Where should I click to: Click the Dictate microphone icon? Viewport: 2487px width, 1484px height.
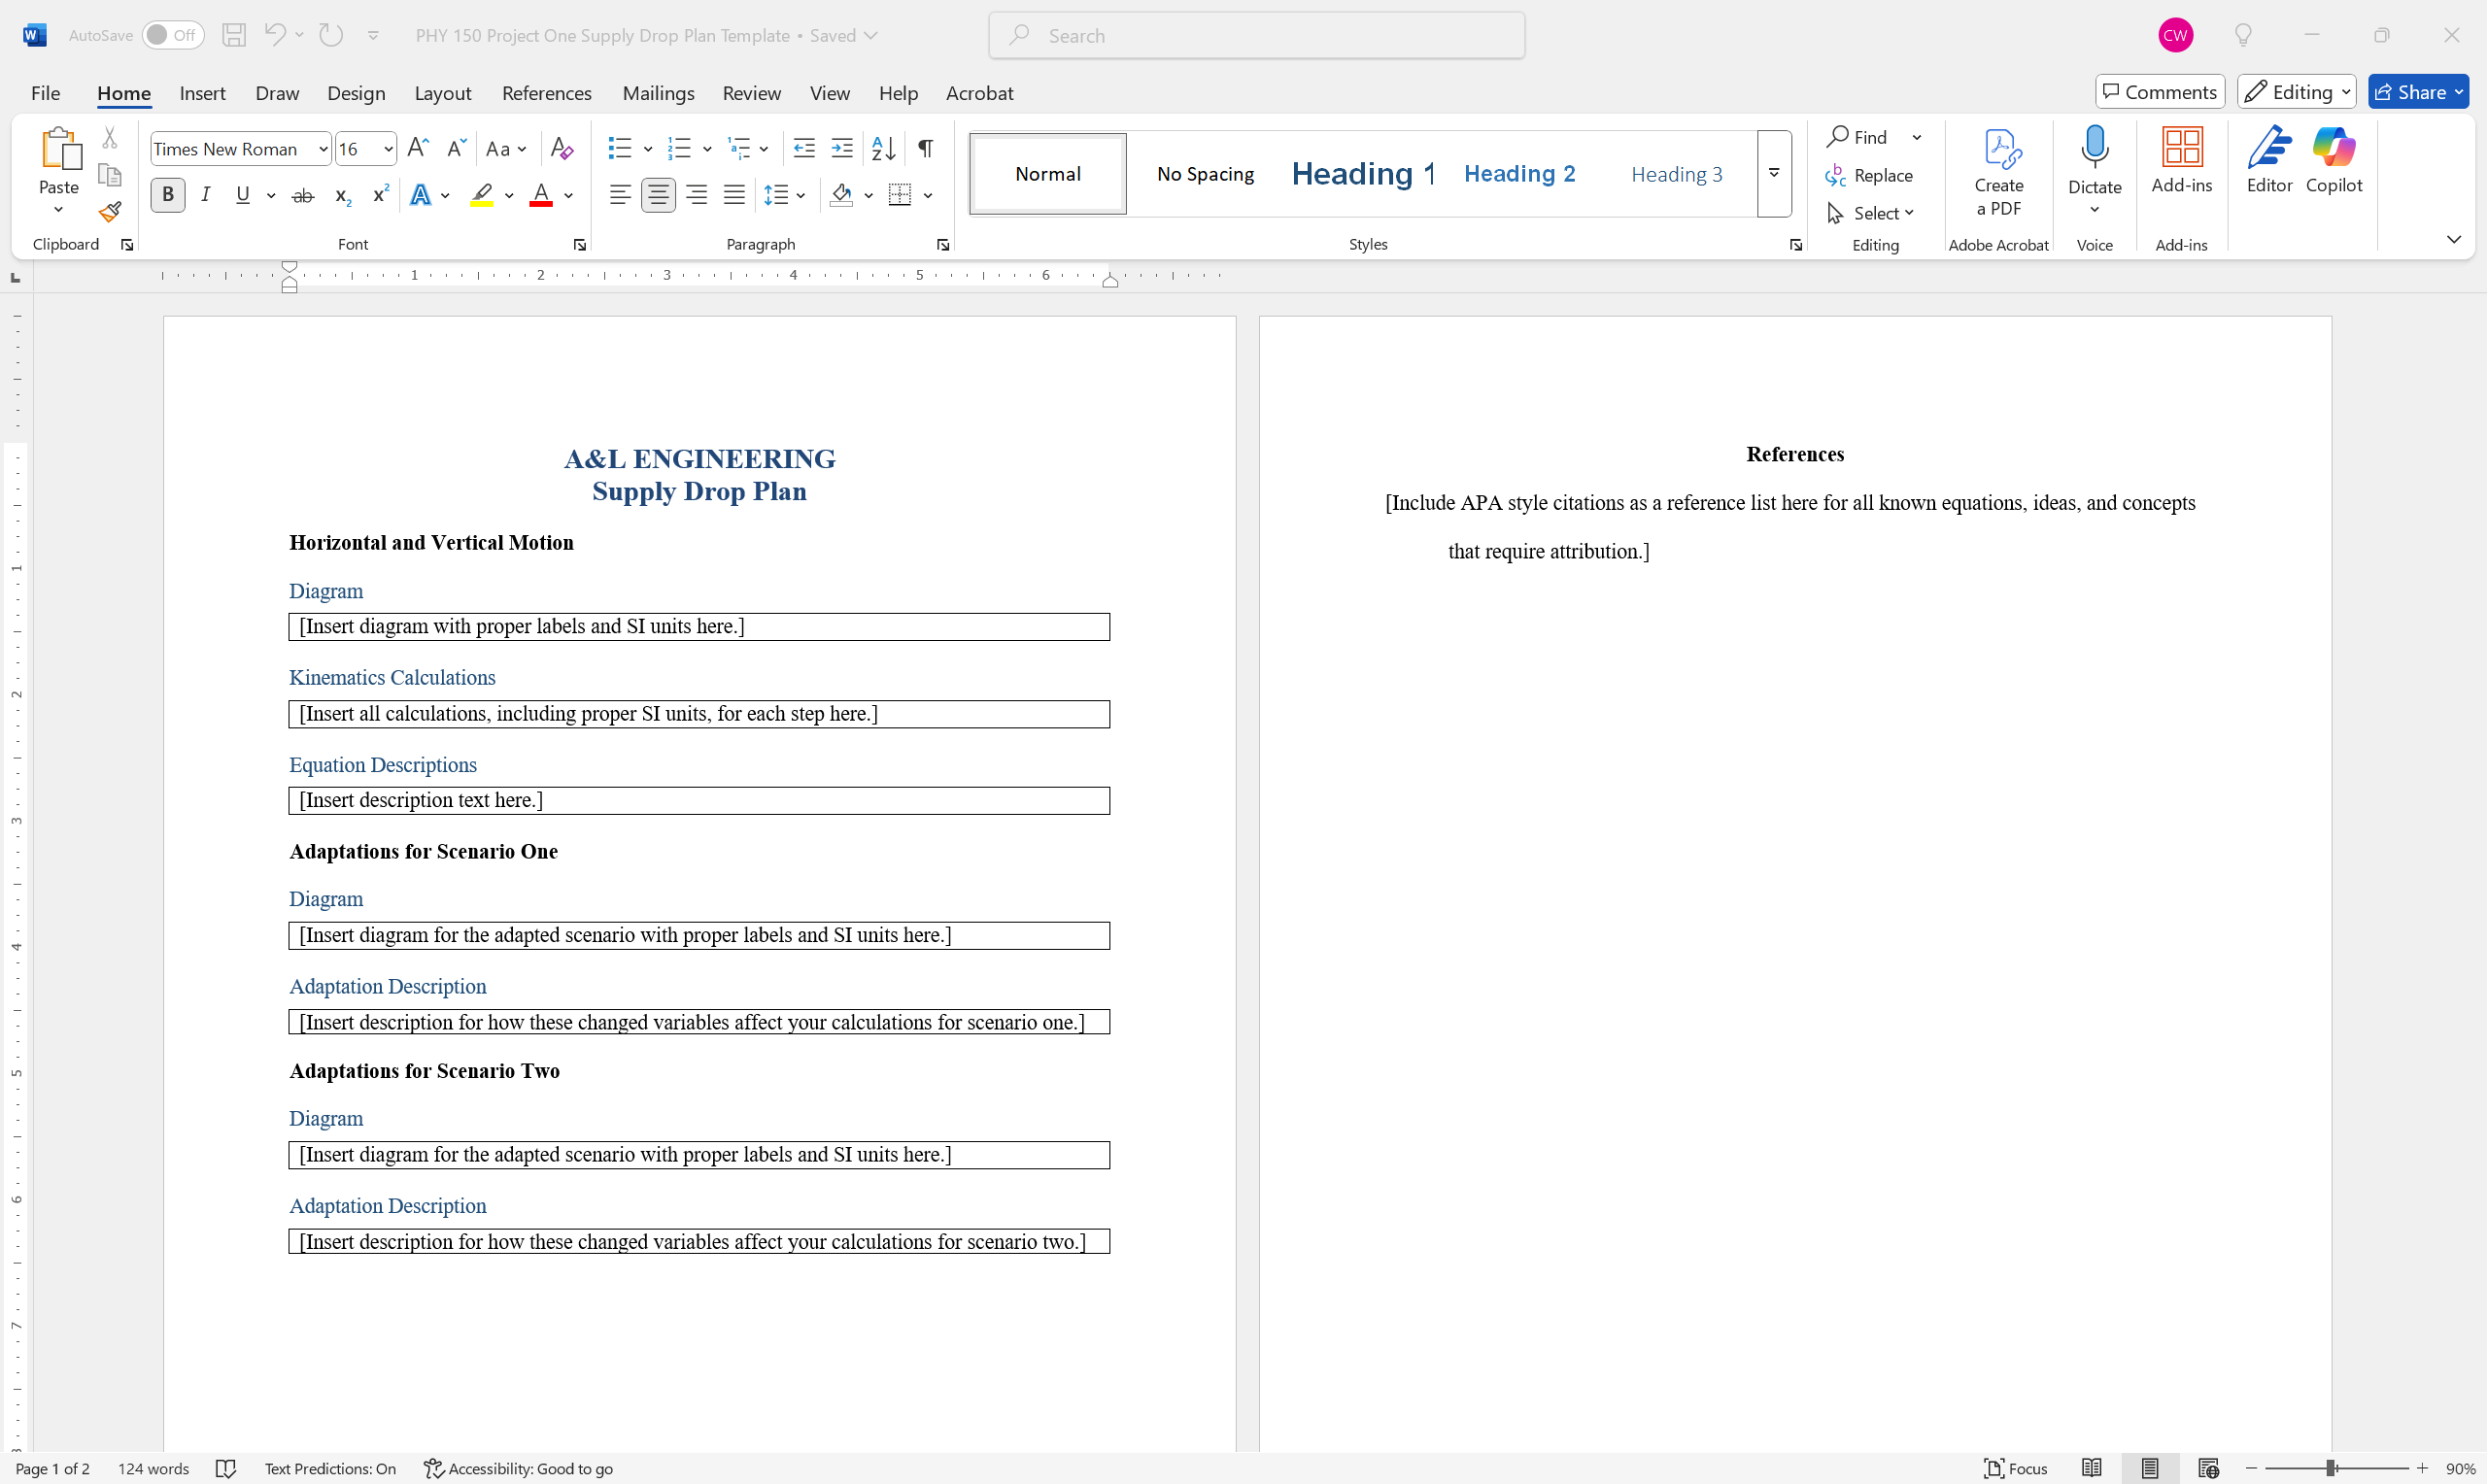[2095, 148]
